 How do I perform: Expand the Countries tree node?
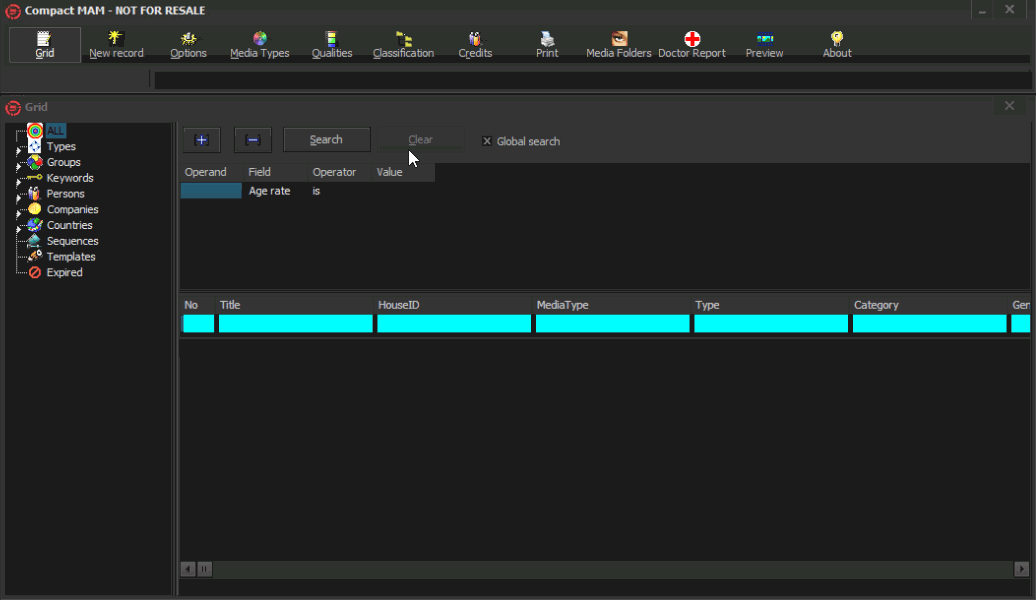click(18, 227)
